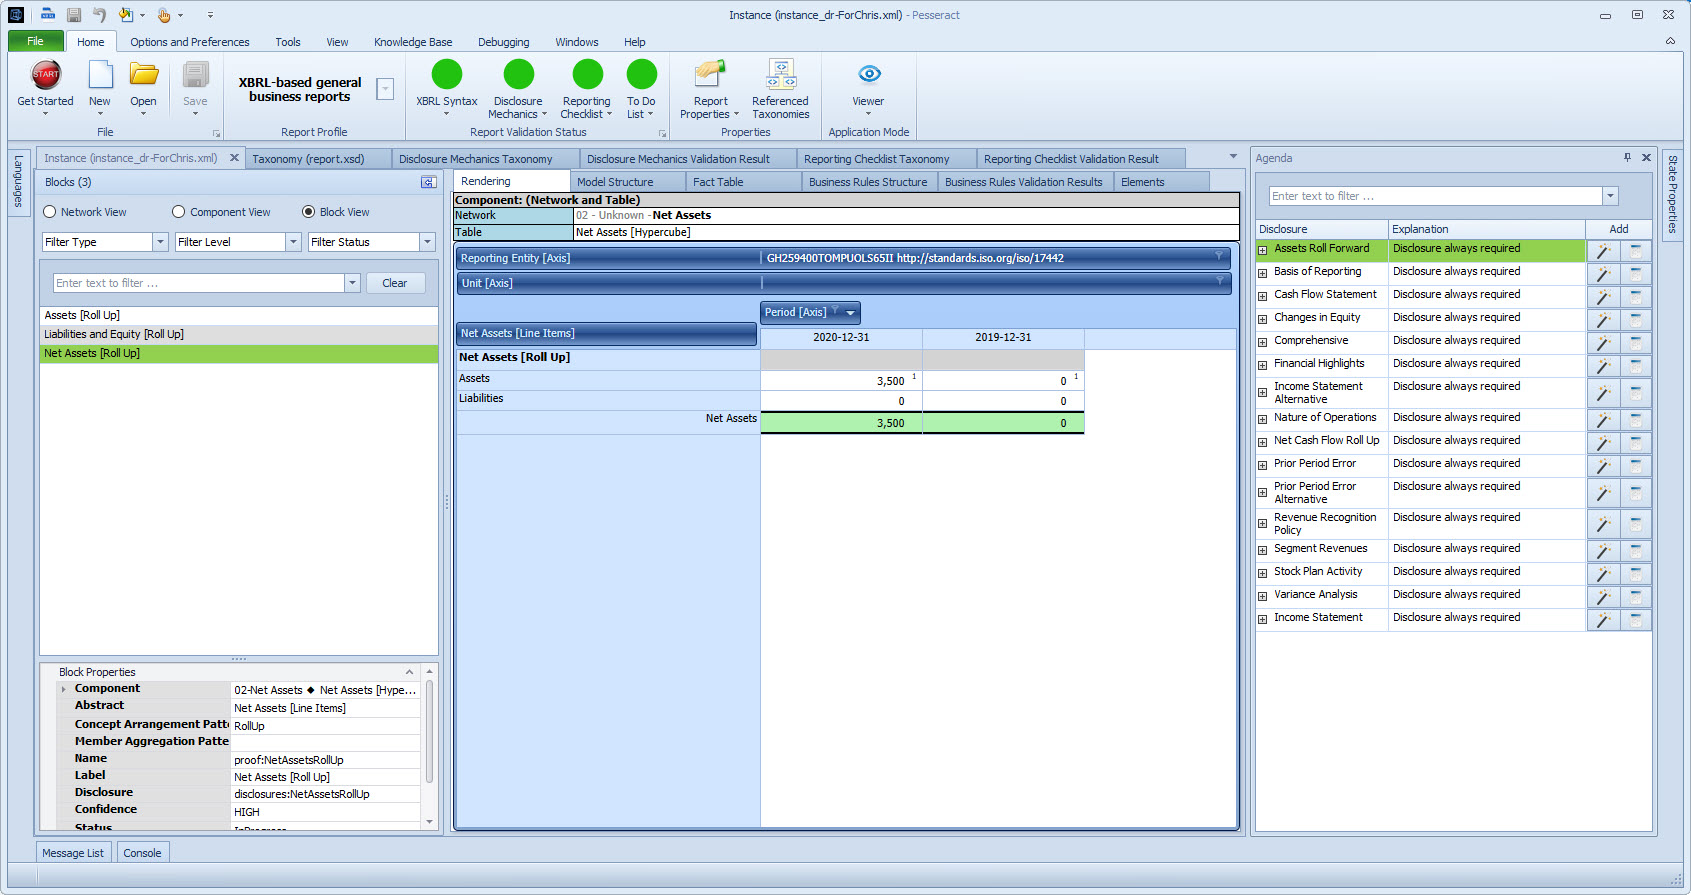Clear the blocks filter text
Screen dimensions: 1691x895
click(x=395, y=283)
